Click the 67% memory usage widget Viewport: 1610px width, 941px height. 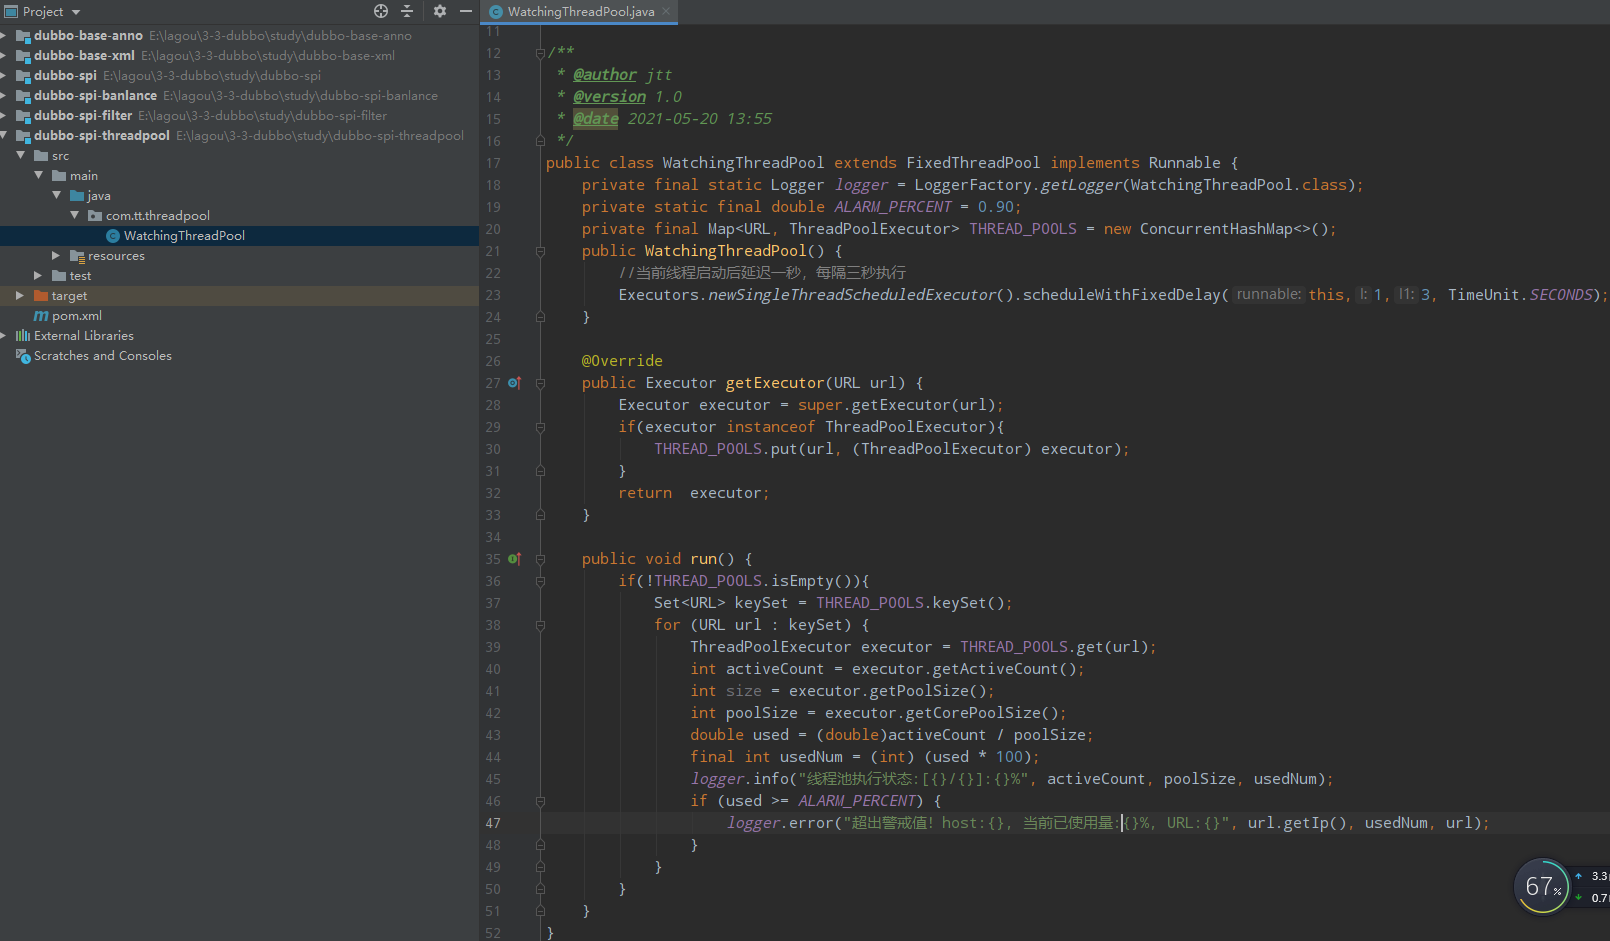pyautogui.click(x=1543, y=886)
